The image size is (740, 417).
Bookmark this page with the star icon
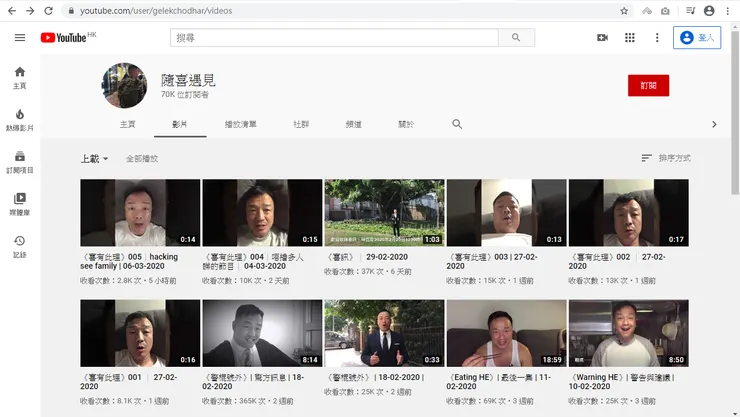click(x=624, y=10)
